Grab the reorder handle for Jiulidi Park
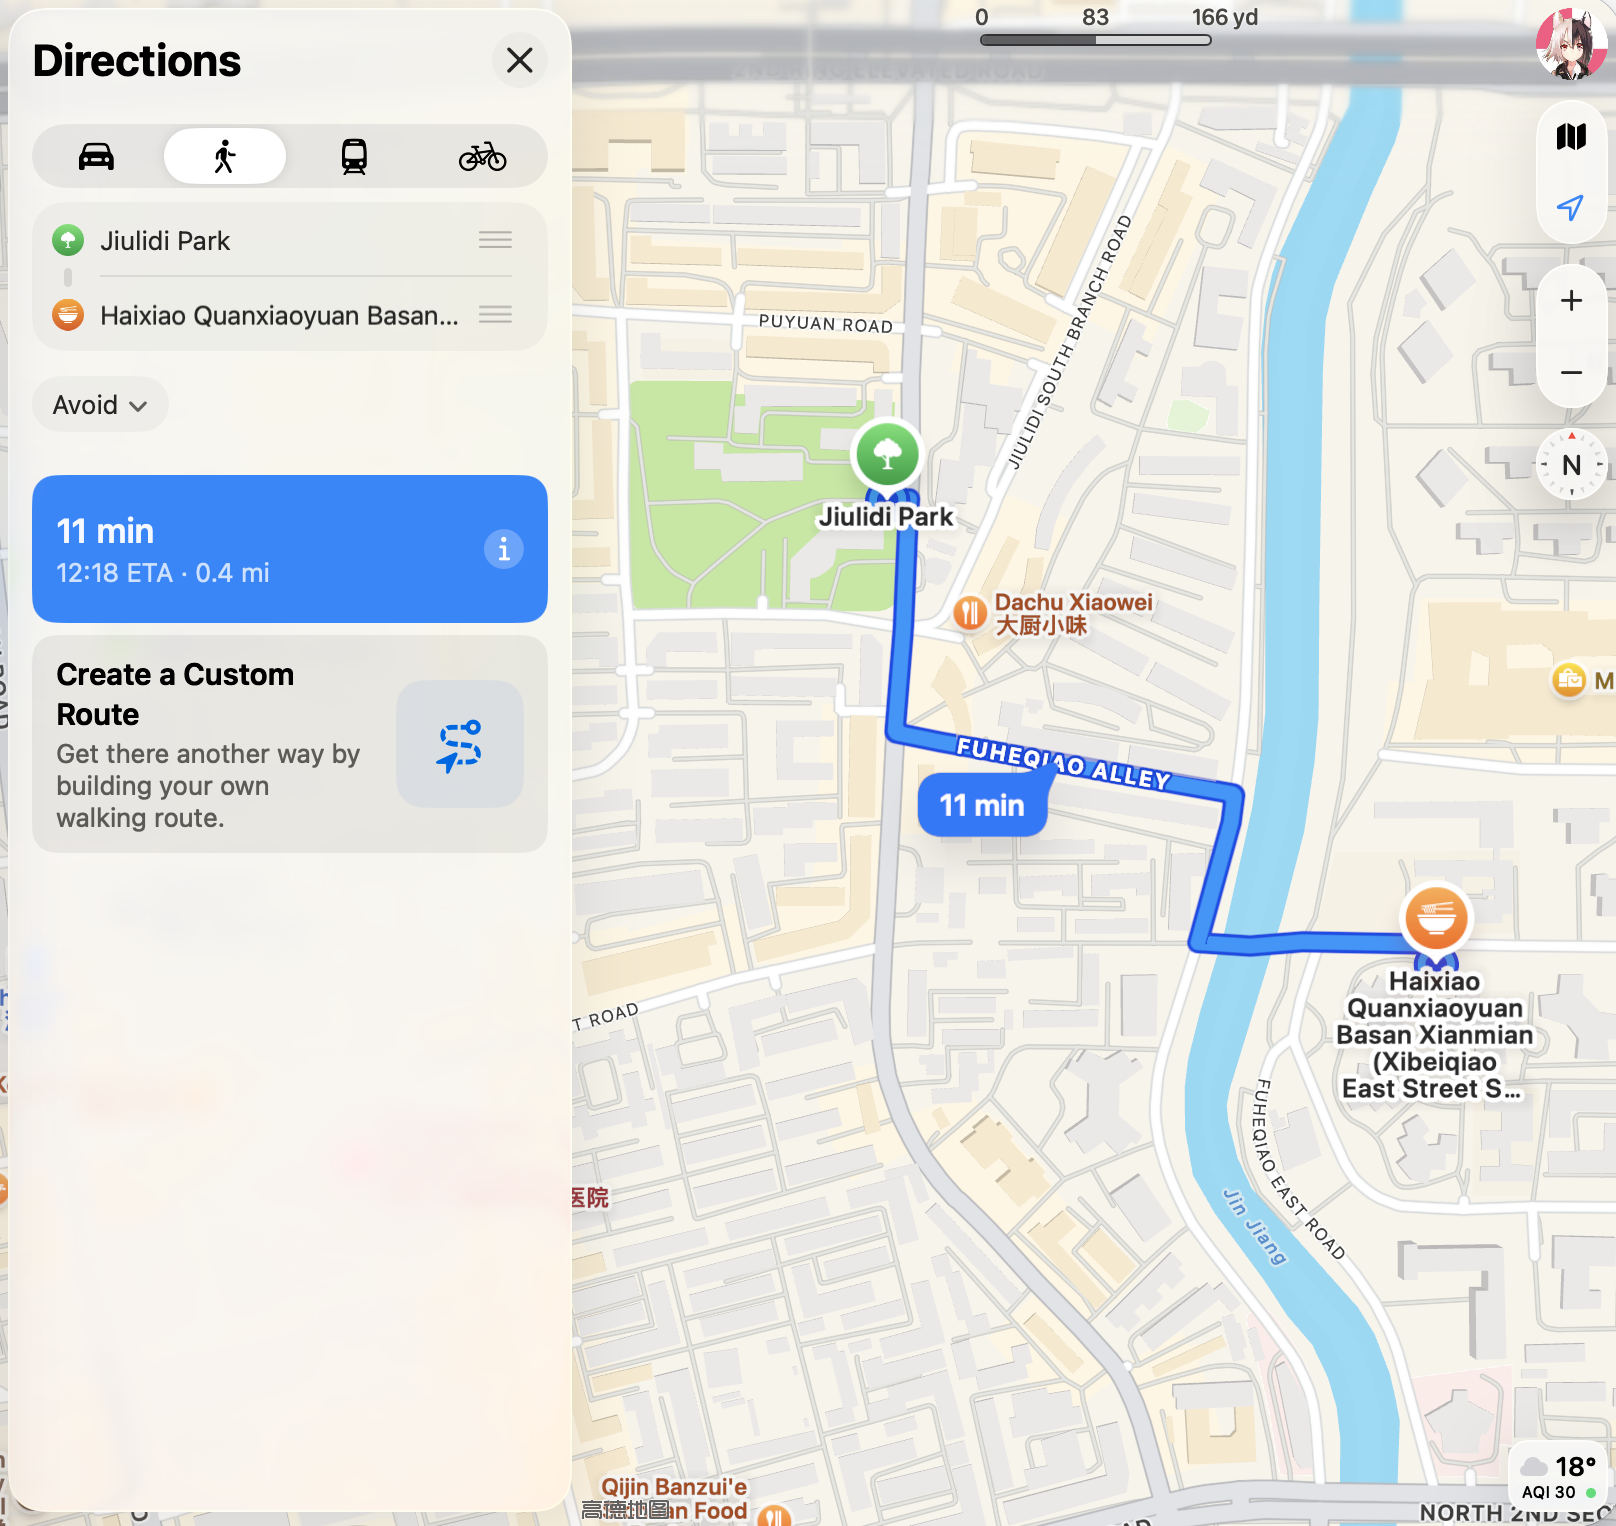This screenshot has height=1526, width=1616. [x=495, y=240]
